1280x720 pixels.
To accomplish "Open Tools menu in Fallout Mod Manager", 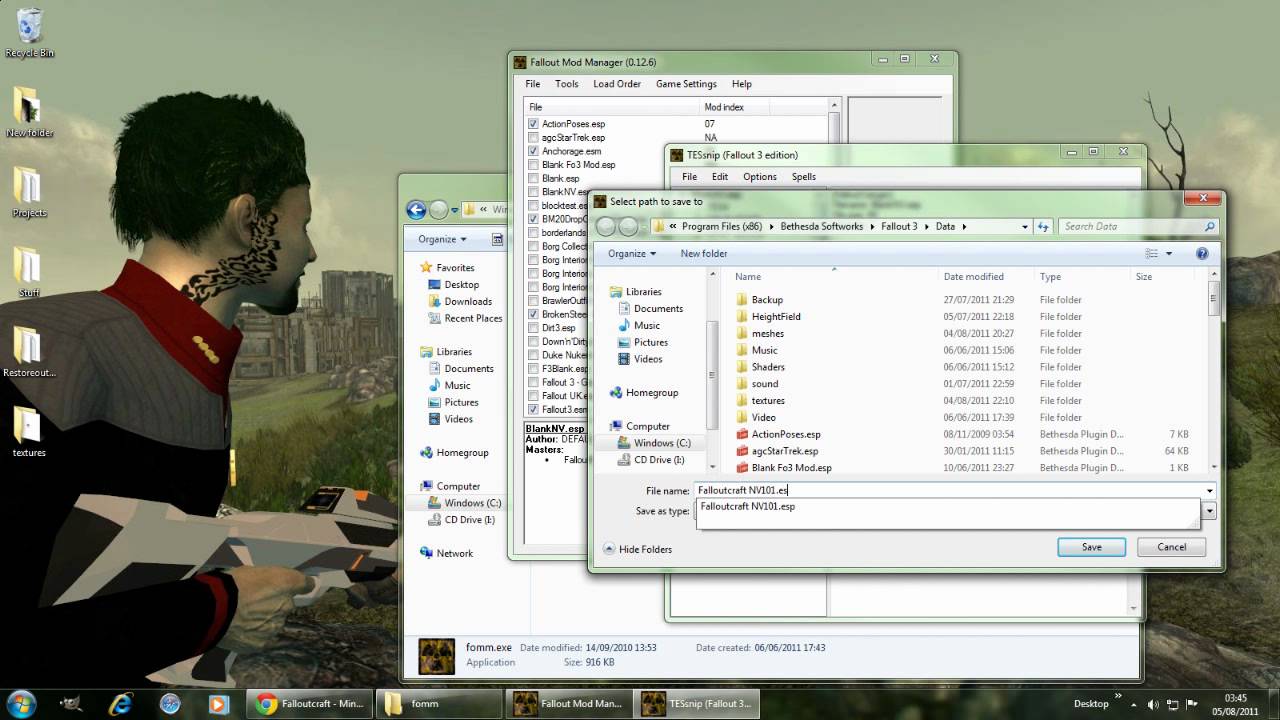I will point(567,84).
